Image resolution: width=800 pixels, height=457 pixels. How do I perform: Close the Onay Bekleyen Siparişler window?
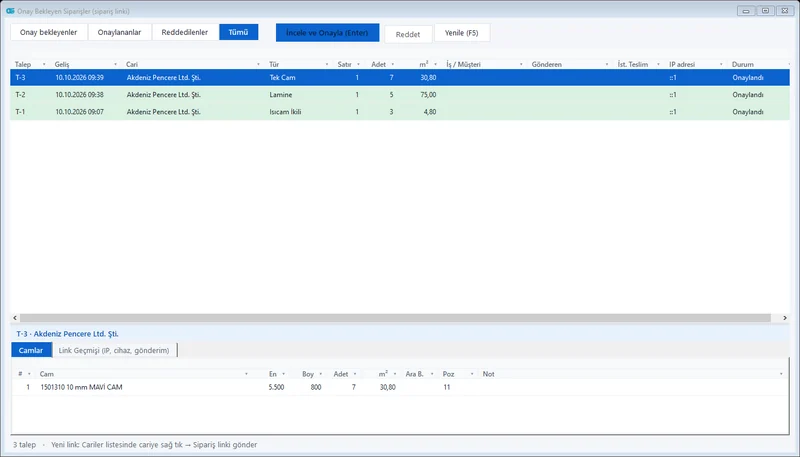785,11
